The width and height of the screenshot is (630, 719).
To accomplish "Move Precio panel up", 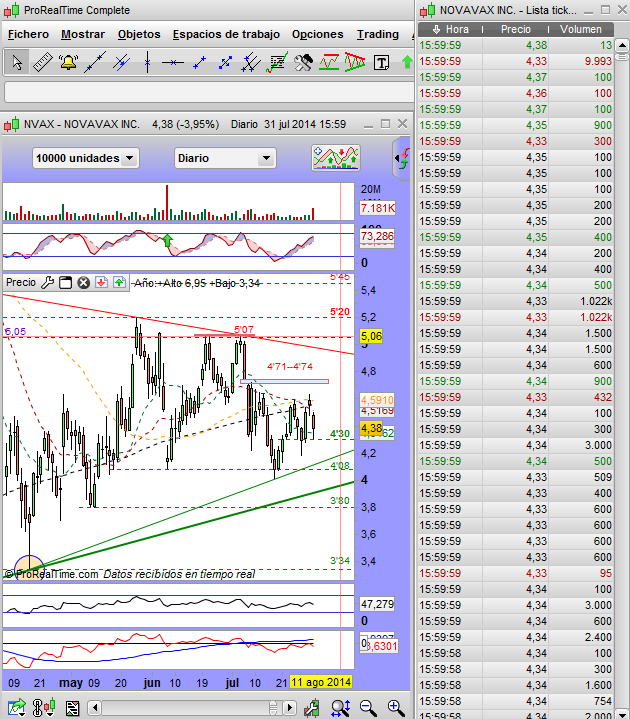I will [119, 282].
